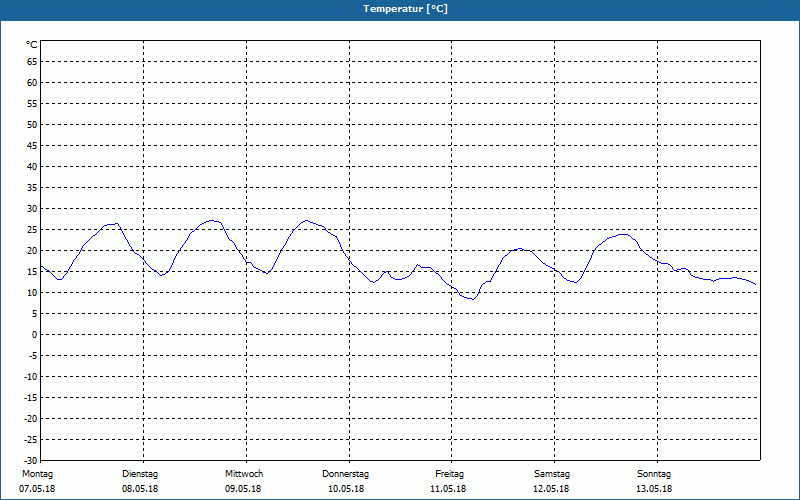Click the Mittwoch day label
The image size is (800, 500).
point(244,474)
